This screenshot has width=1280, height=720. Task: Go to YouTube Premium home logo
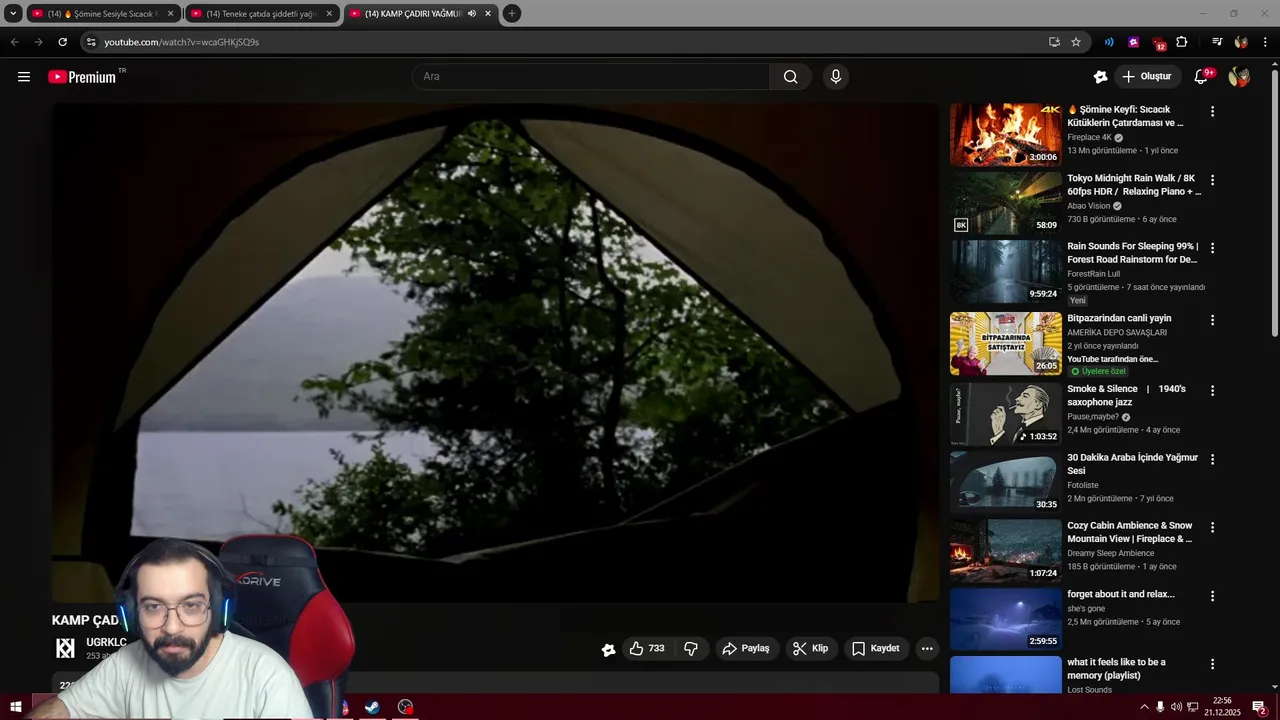[82, 77]
